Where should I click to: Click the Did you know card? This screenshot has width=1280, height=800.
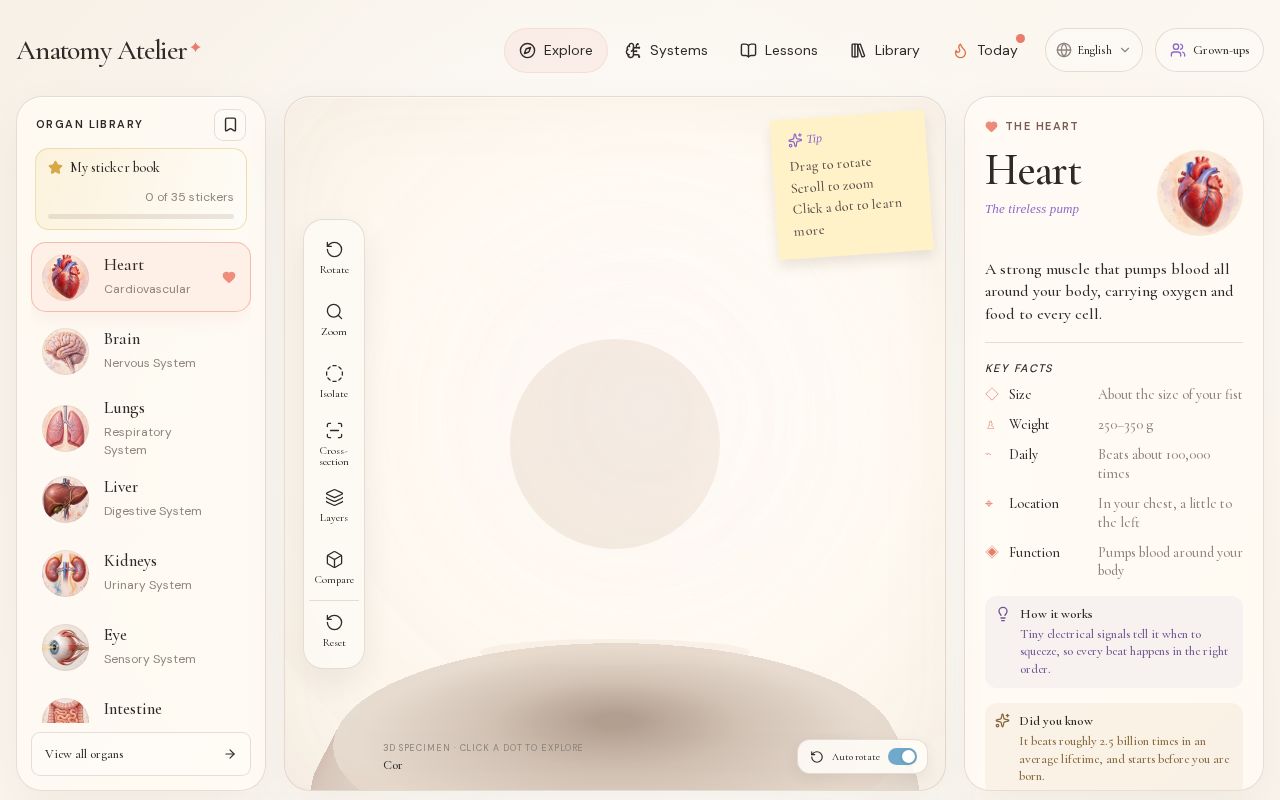[1114, 747]
